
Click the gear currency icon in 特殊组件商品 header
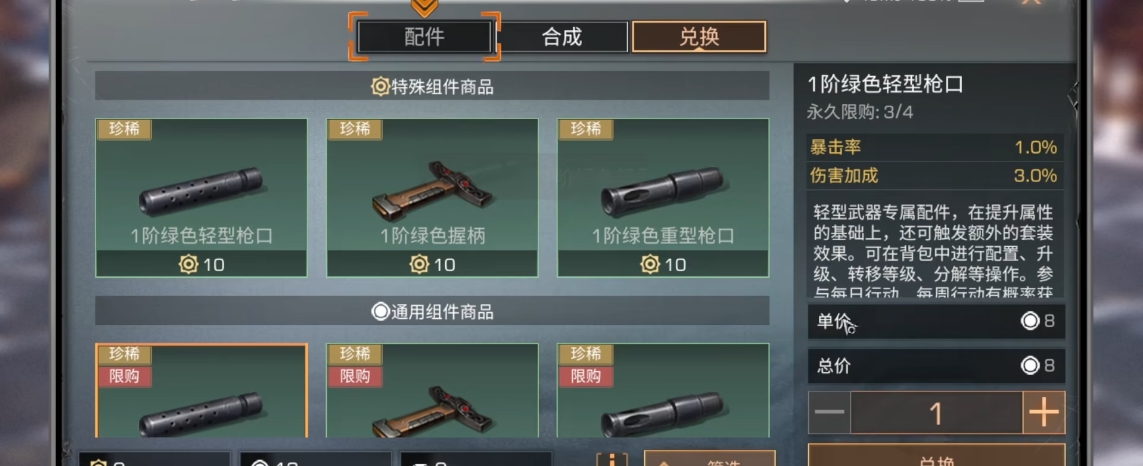pos(380,88)
